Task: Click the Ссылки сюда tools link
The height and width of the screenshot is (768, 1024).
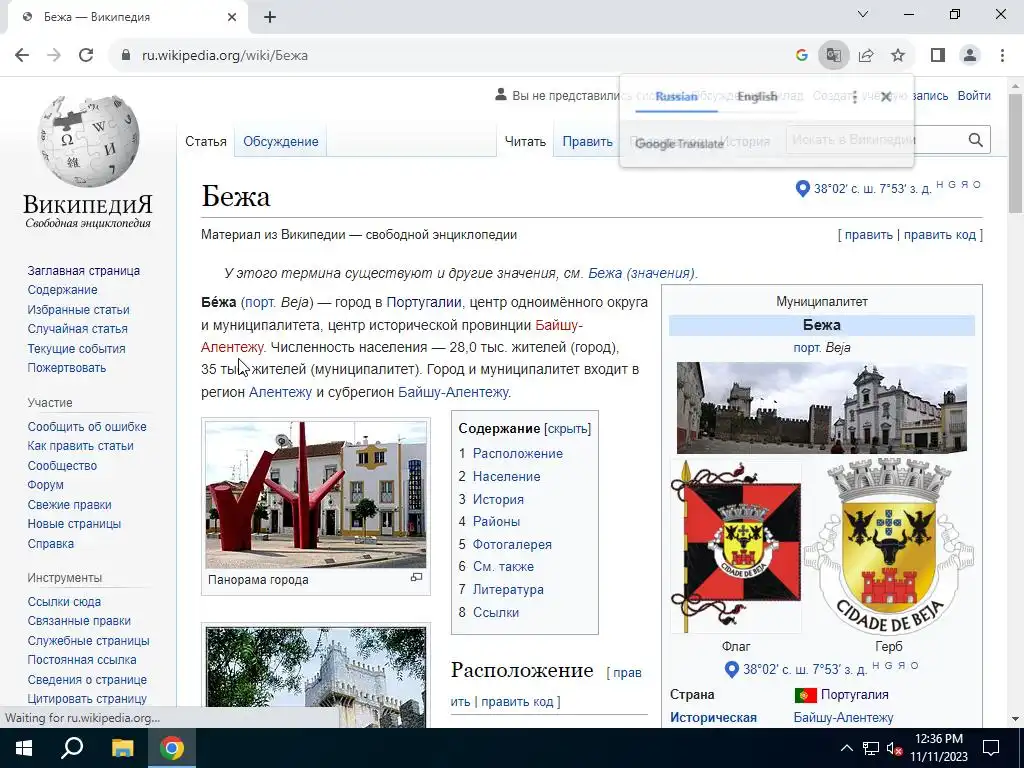Action: click(64, 602)
